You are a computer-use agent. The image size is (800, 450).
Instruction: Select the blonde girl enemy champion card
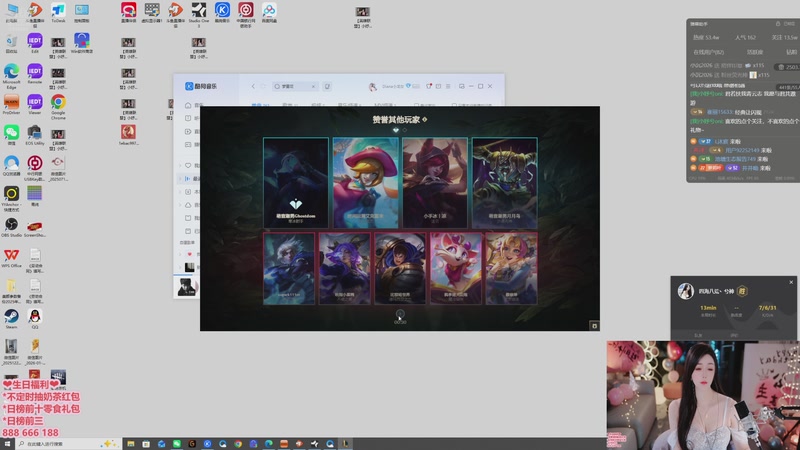click(x=511, y=268)
